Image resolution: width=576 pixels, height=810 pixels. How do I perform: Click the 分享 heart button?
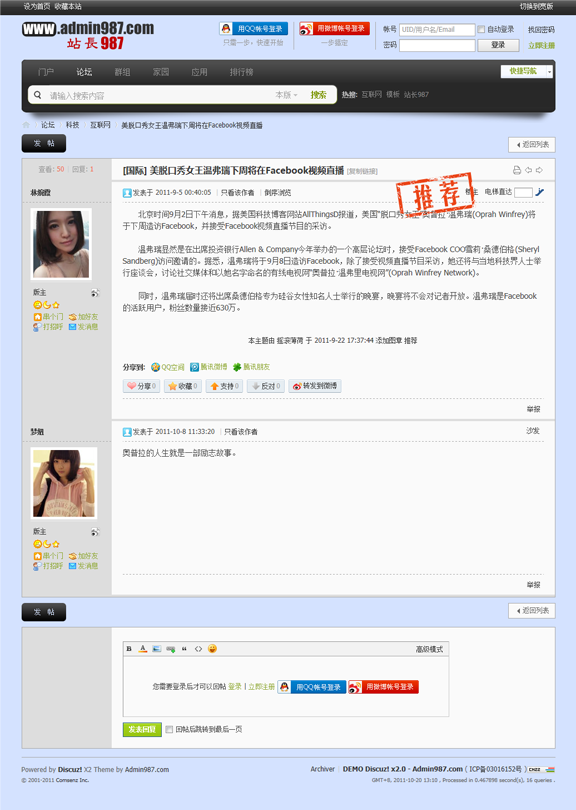[141, 386]
